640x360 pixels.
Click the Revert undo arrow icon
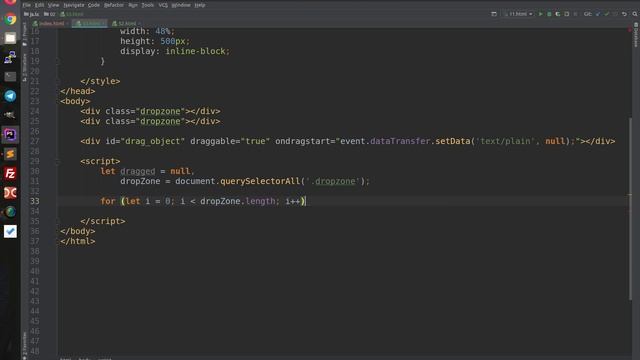pyautogui.click(x=624, y=14)
